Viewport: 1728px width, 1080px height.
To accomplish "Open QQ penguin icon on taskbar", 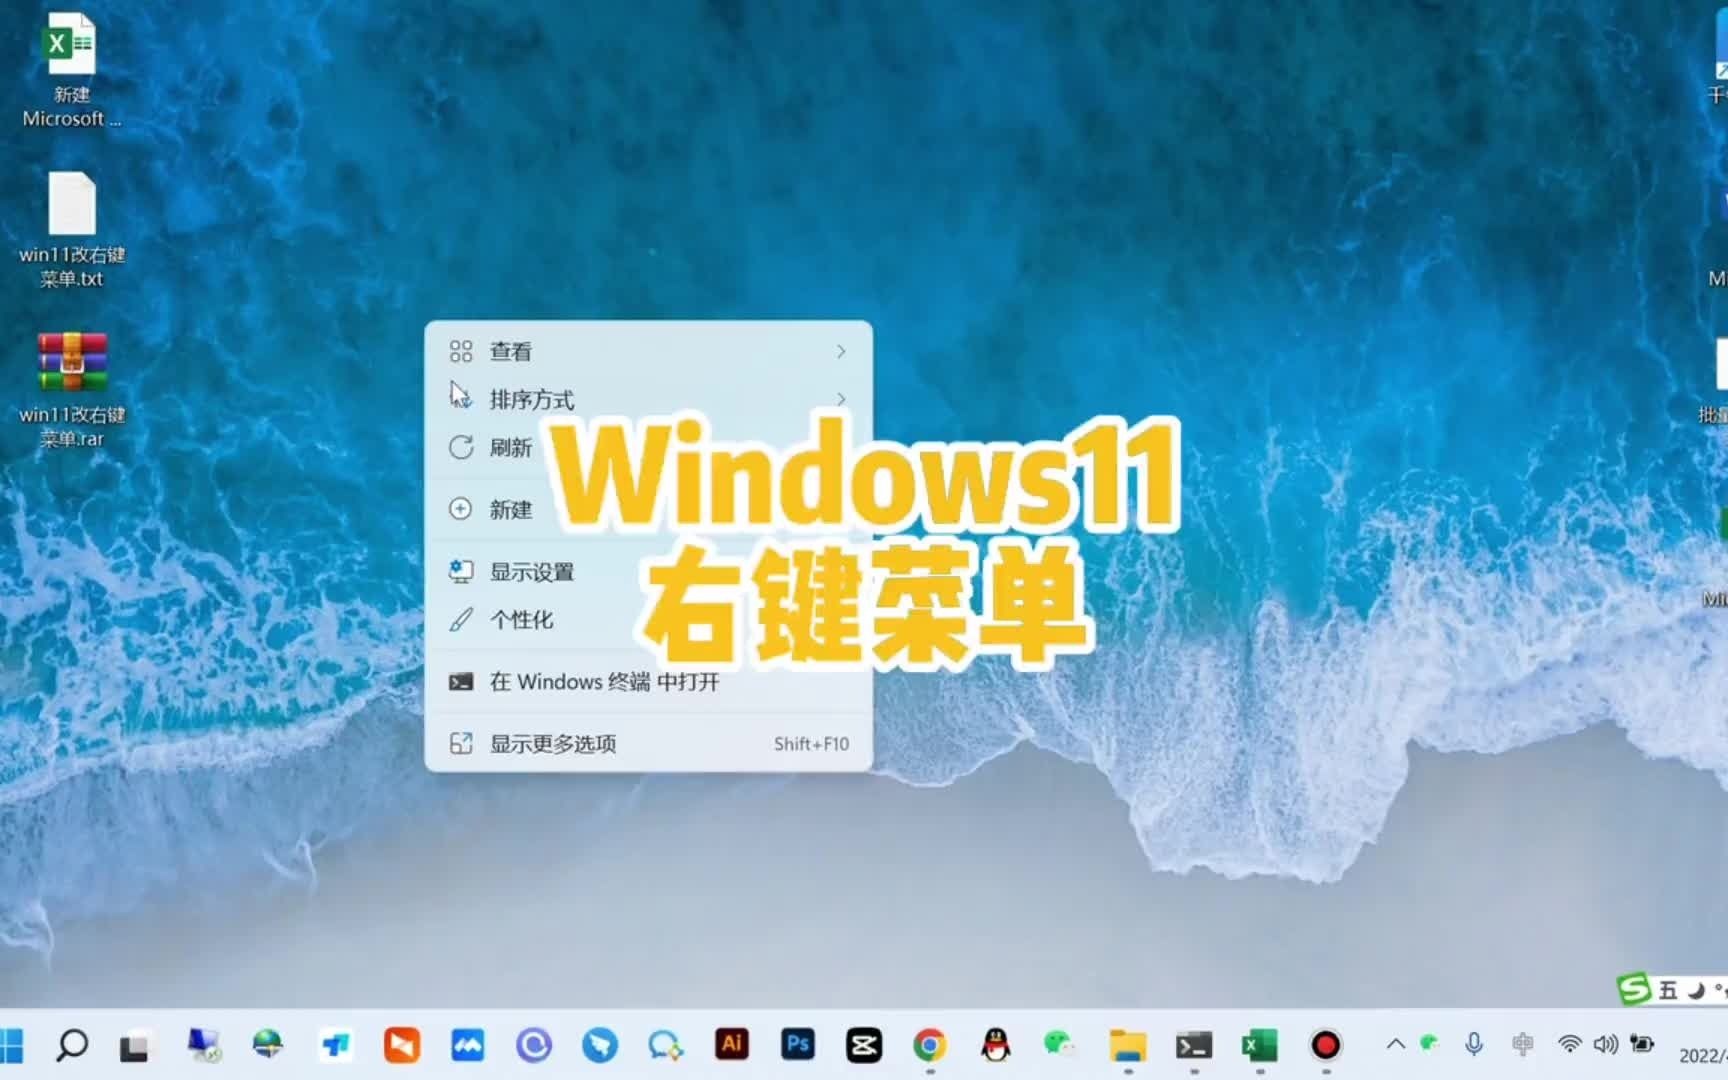I will coord(995,1046).
